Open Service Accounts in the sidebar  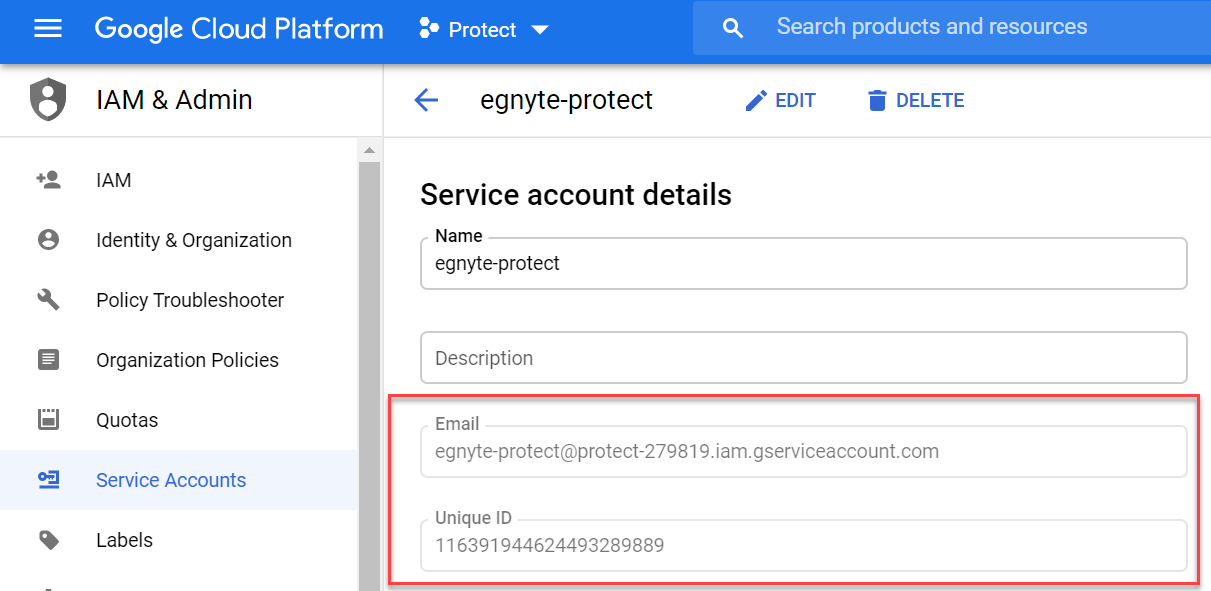171,480
